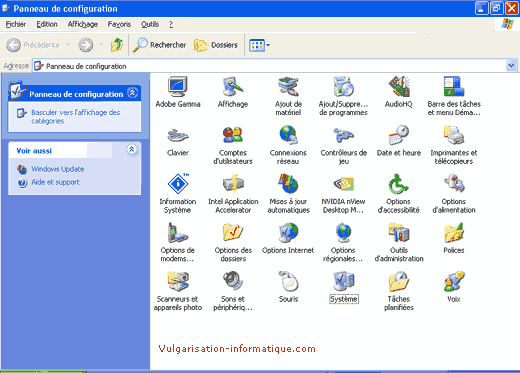Open Connexions réseau icon
Viewport: 520px width, 373px height.
click(288, 136)
